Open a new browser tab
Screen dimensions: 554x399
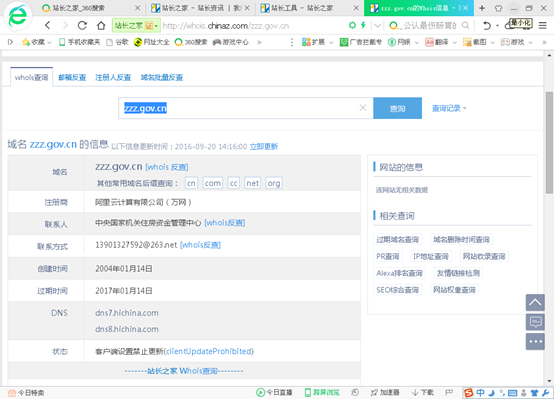click(482, 8)
